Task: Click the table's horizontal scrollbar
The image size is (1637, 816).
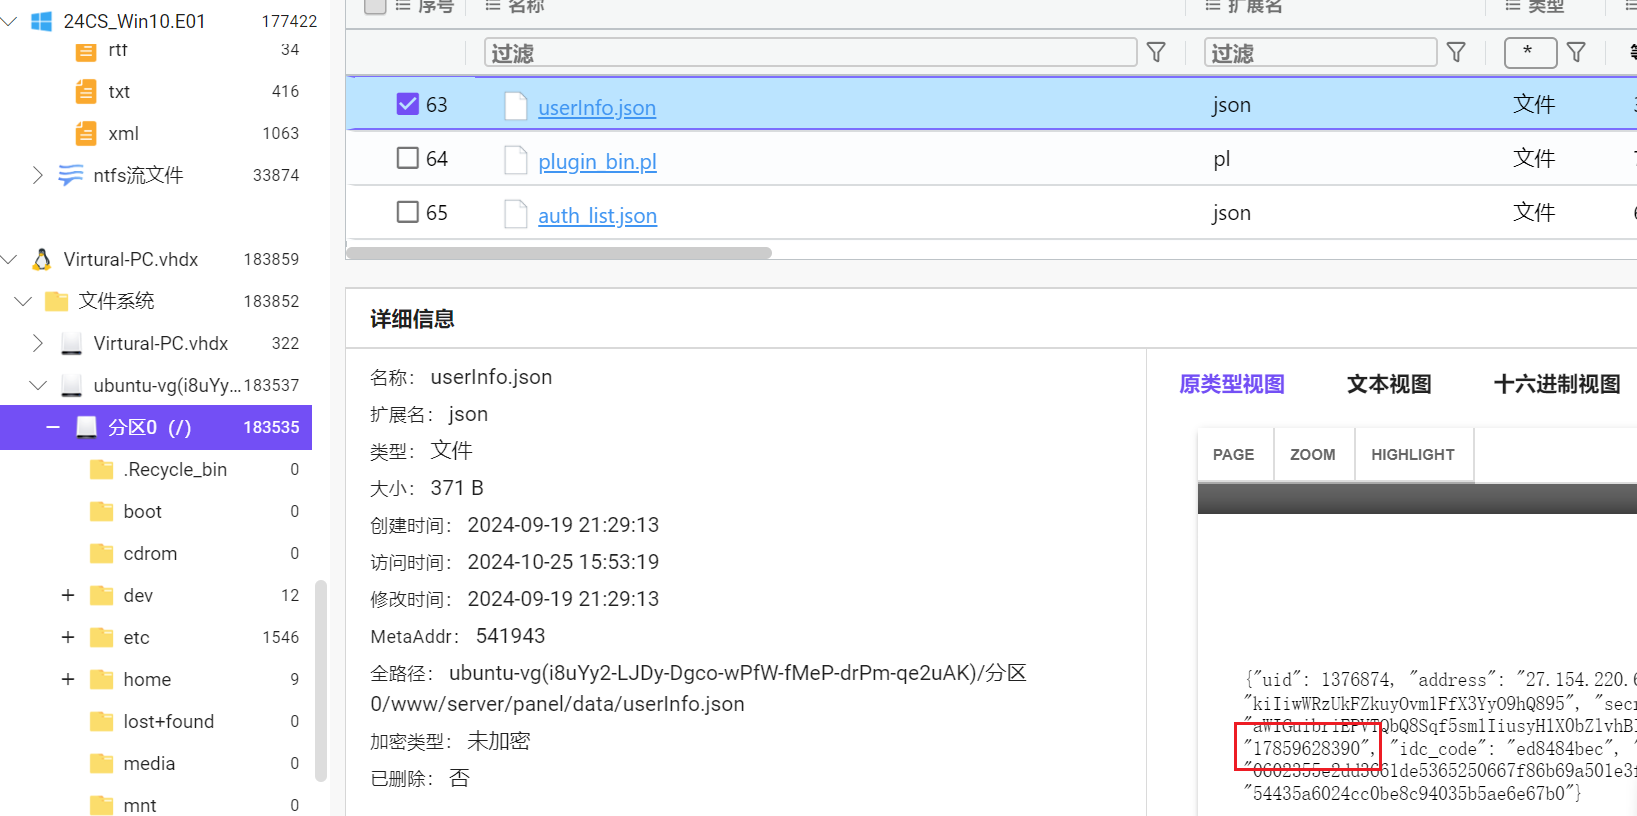Action: point(559,253)
